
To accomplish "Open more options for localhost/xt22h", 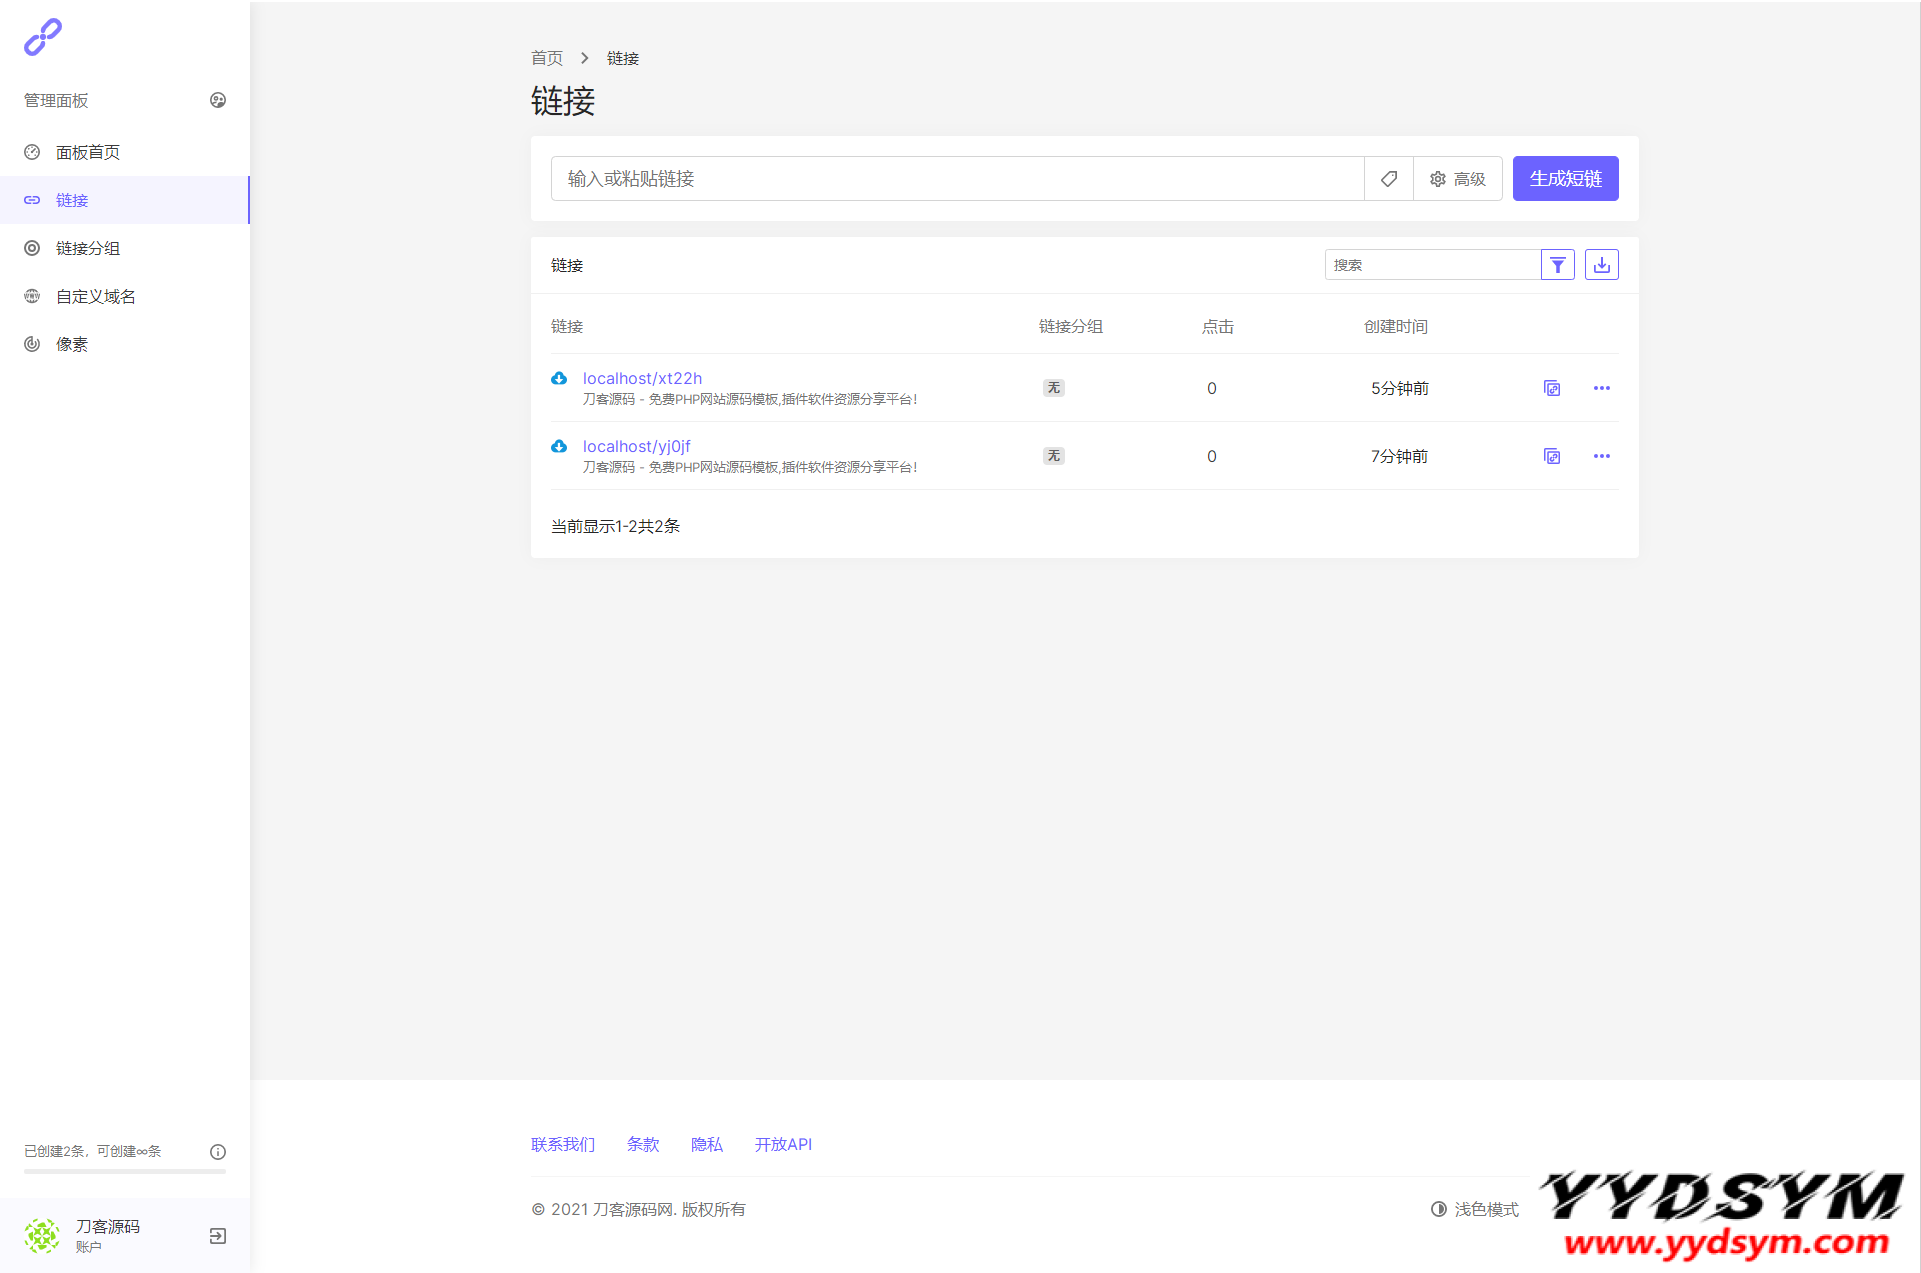I will [x=1601, y=388].
